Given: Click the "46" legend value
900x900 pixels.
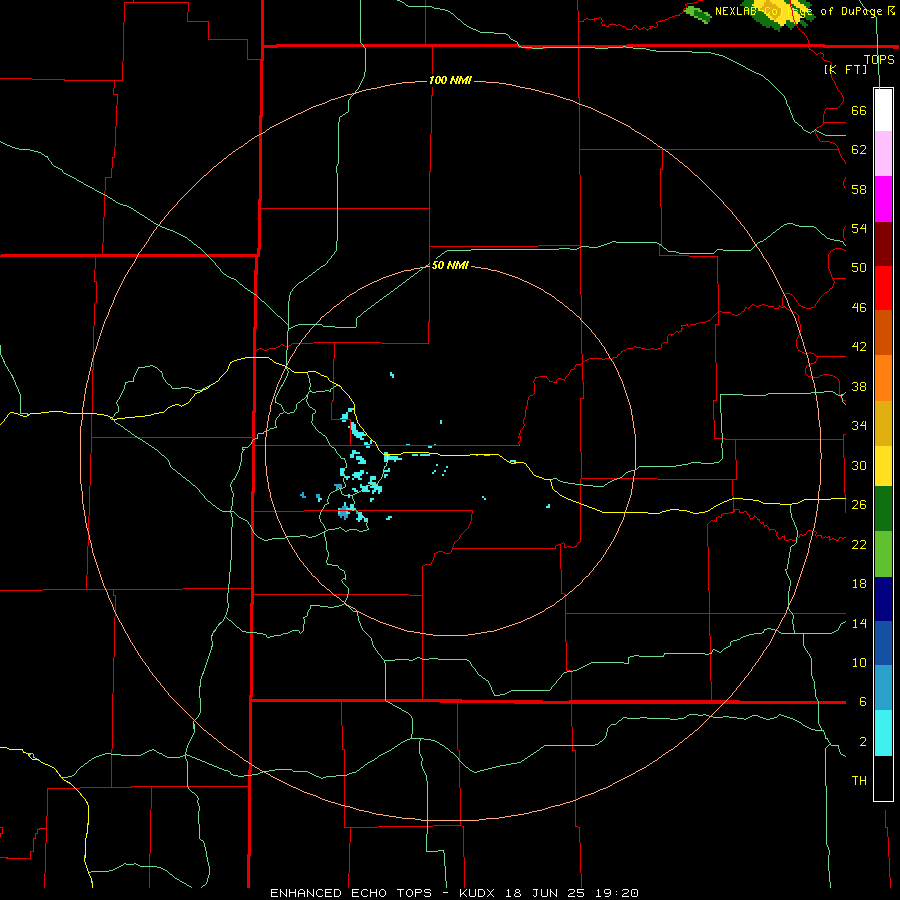Looking at the screenshot, I should [859, 307].
